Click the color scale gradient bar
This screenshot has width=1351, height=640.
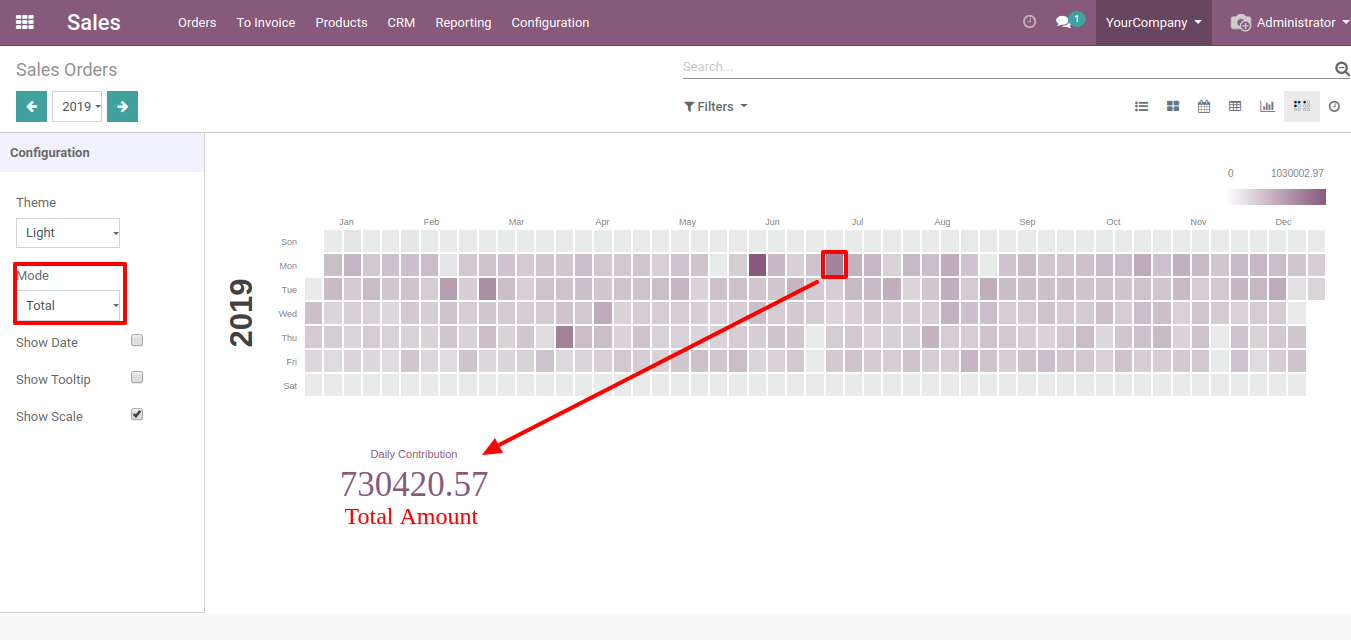tap(1276, 197)
